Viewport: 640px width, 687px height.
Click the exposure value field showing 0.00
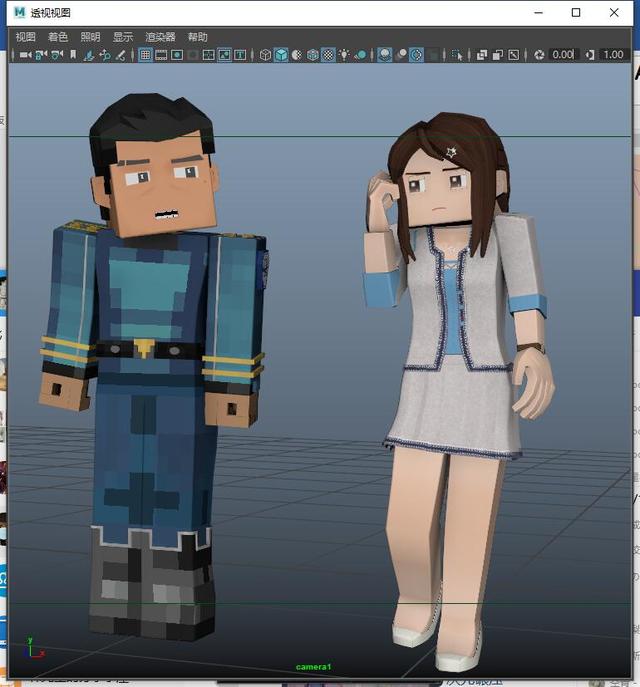click(x=563, y=55)
